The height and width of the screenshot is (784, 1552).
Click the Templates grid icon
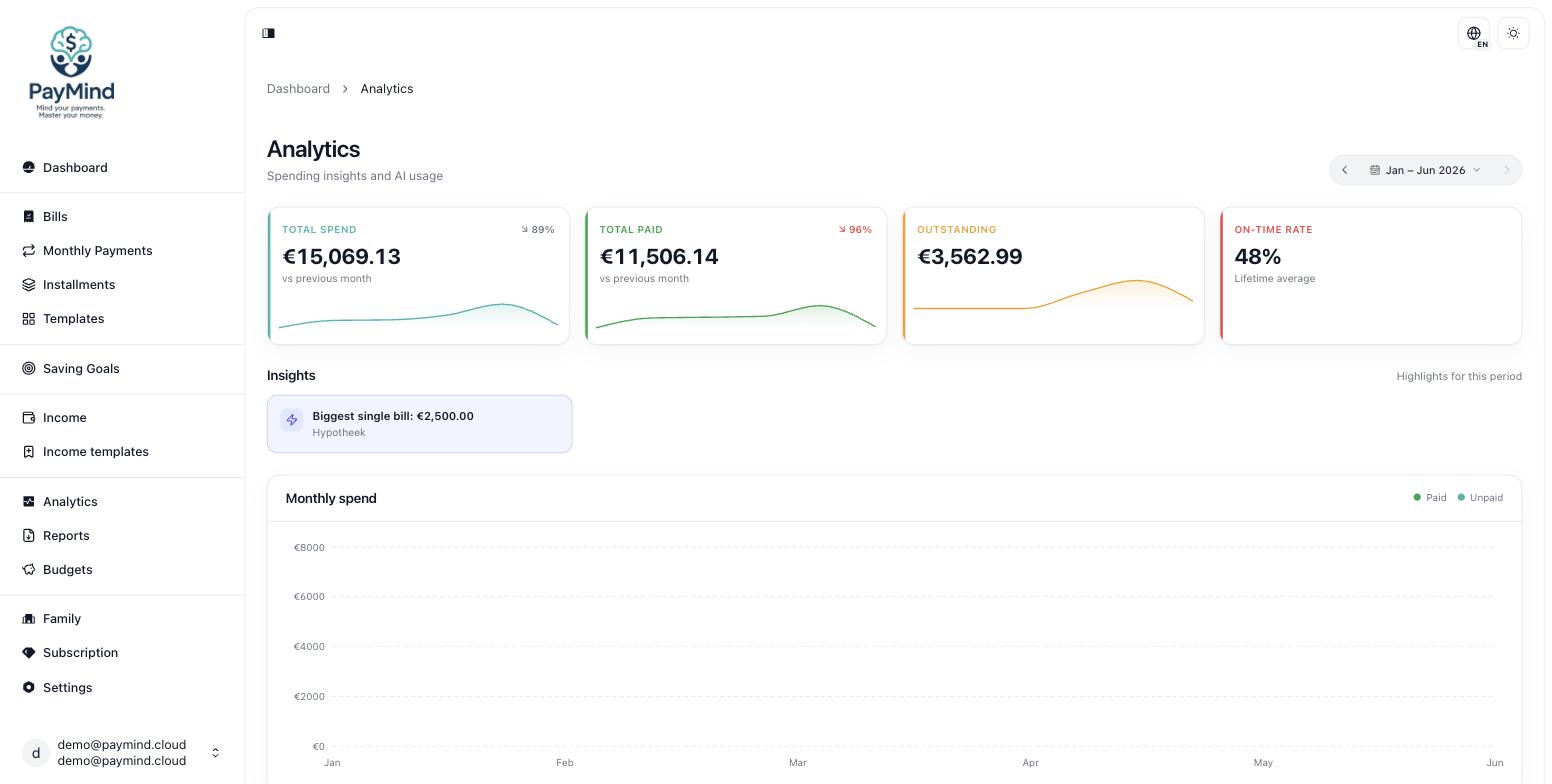[x=28, y=318]
